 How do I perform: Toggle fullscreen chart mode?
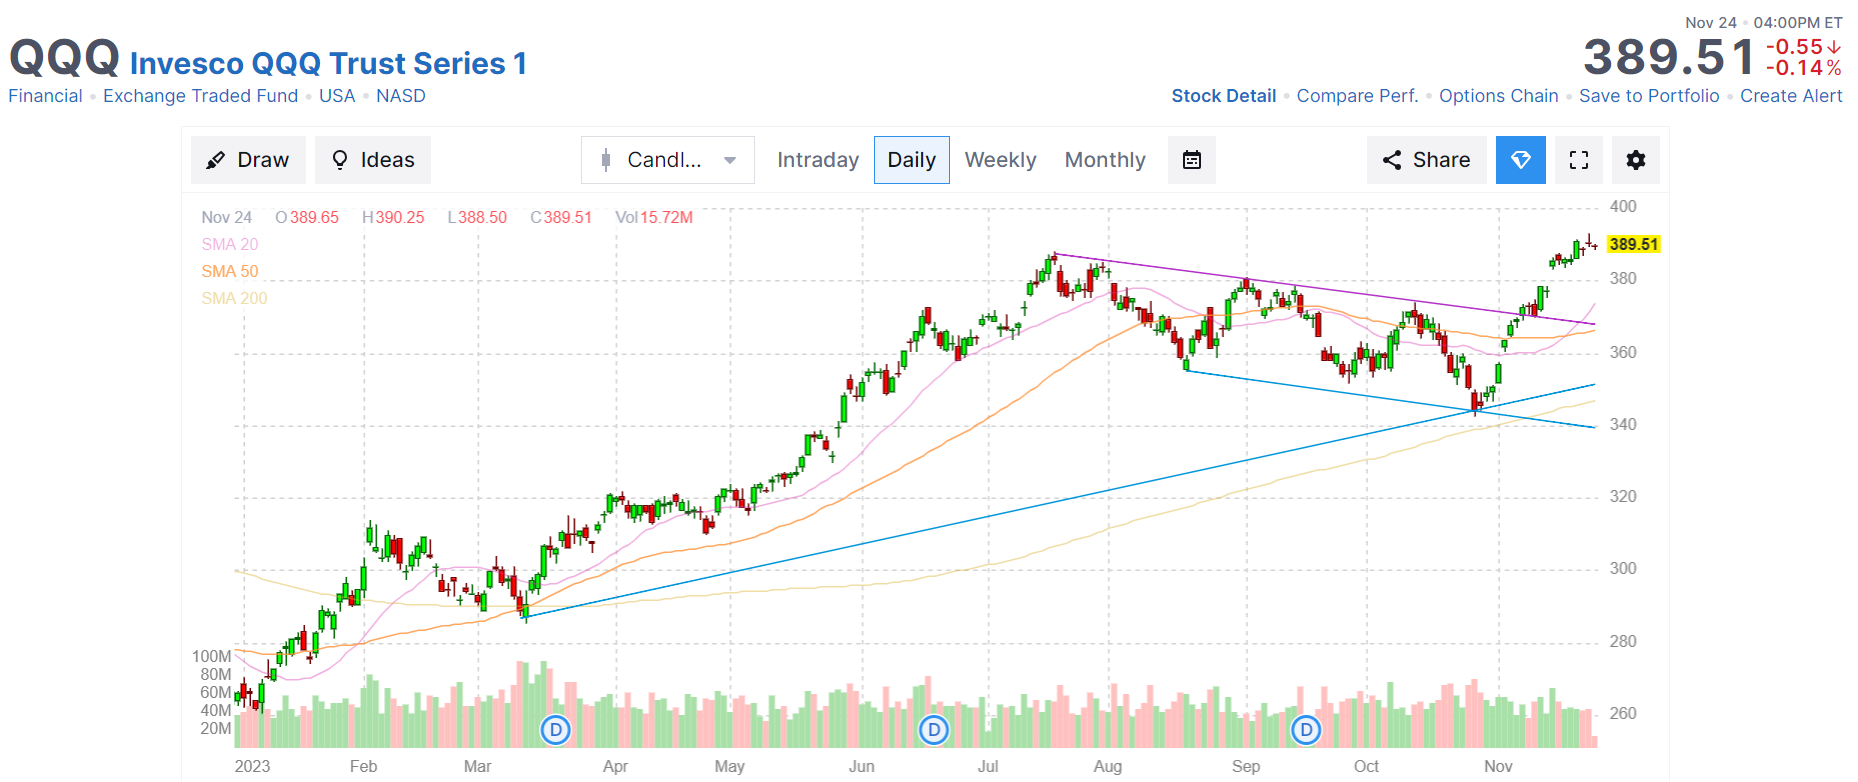(x=1579, y=160)
